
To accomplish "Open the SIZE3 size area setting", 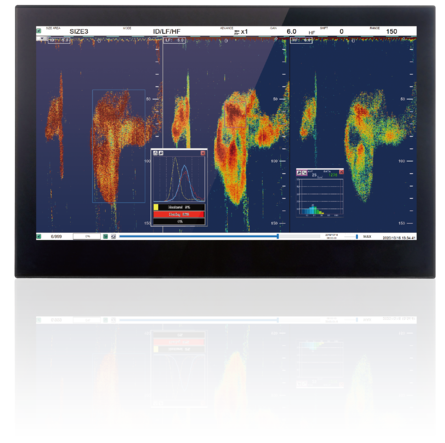I will (79, 32).
